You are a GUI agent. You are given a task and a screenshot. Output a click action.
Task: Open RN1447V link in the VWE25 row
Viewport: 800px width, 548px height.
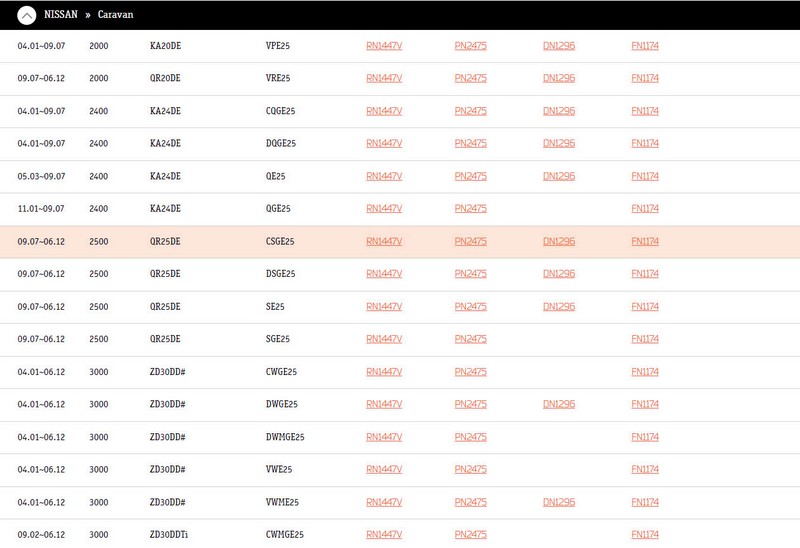[x=384, y=469]
